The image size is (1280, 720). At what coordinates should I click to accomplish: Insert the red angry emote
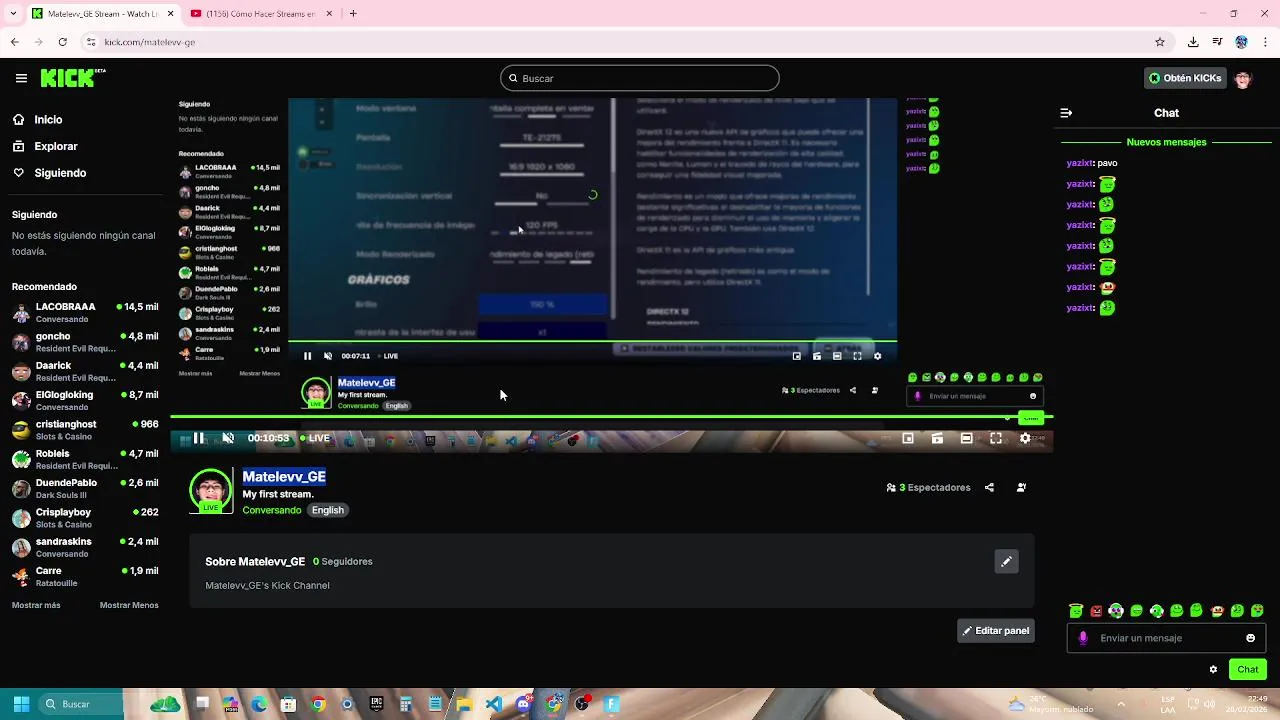[1096, 611]
